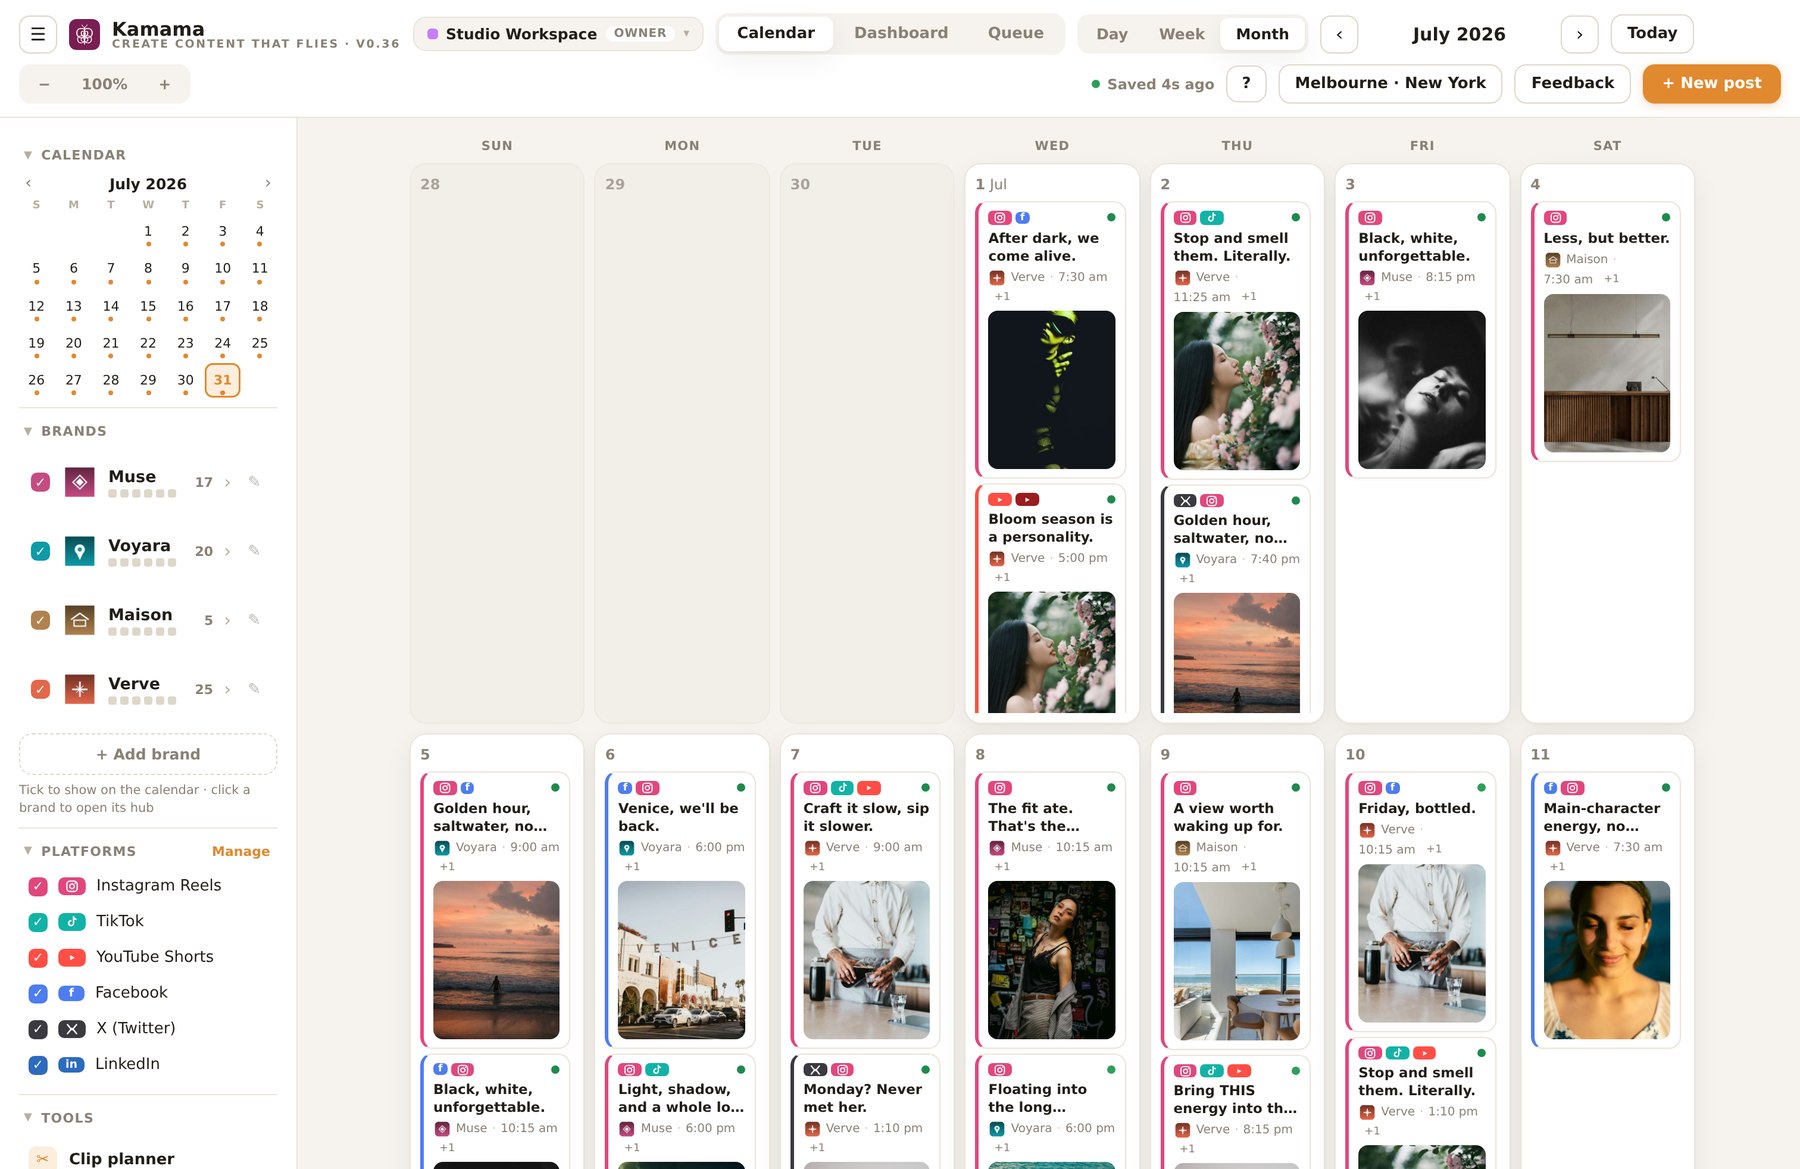Click the Add brand button
Screen dimensions: 1800x1169
(148, 754)
